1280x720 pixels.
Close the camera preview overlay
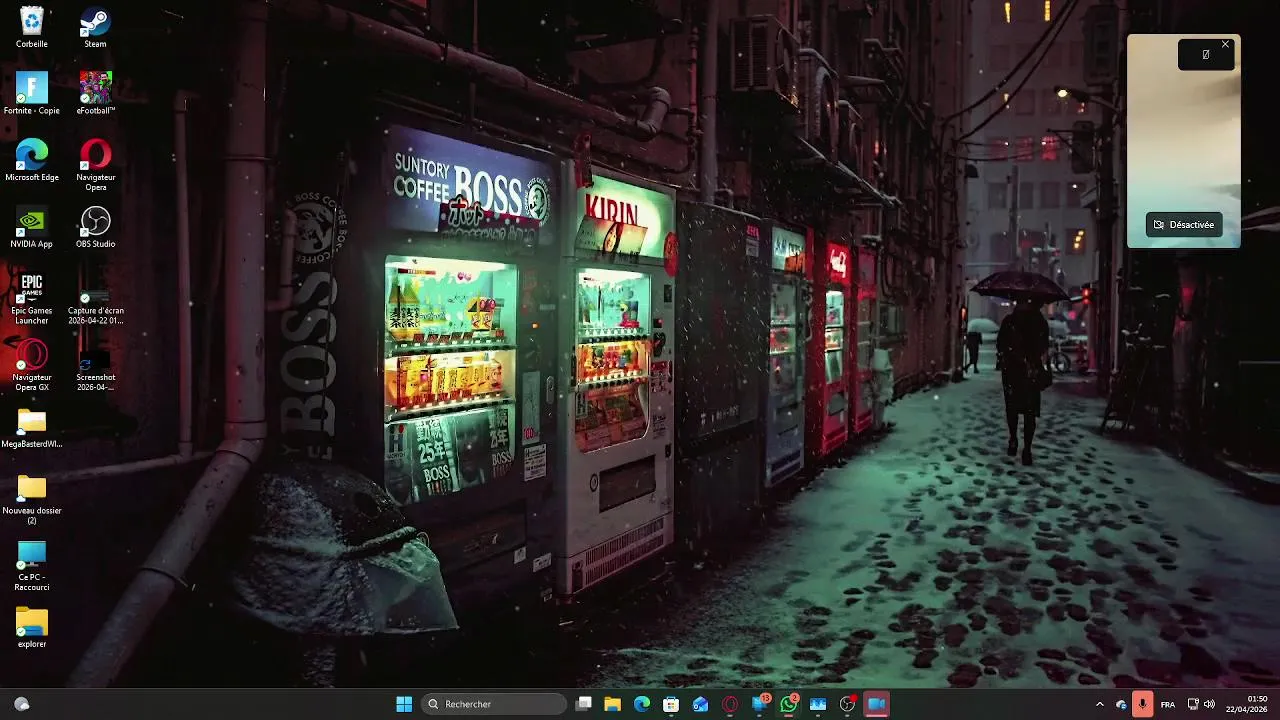click(1225, 44)
